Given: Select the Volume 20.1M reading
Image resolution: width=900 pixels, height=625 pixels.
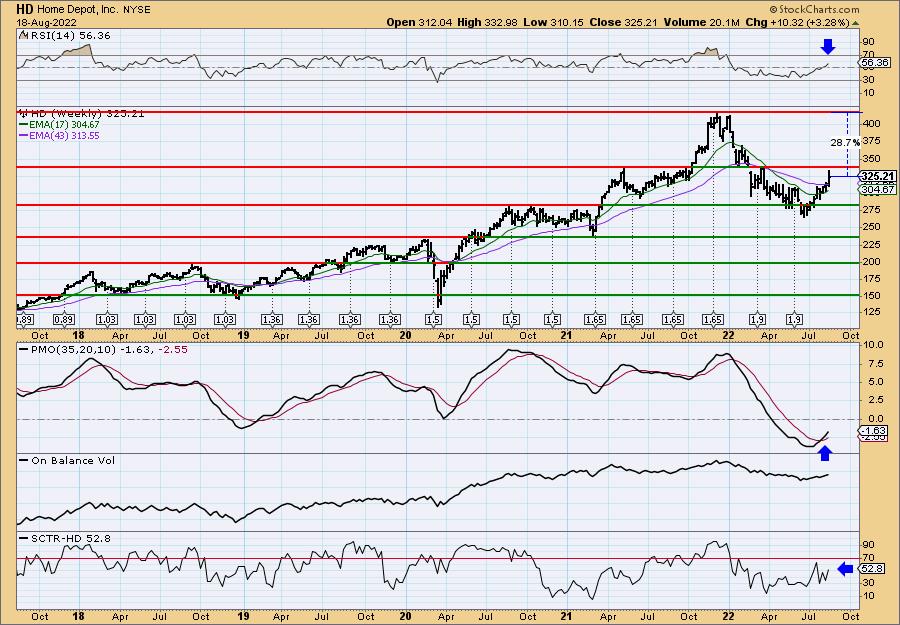Looking at the screenshot, I should 702,22.
